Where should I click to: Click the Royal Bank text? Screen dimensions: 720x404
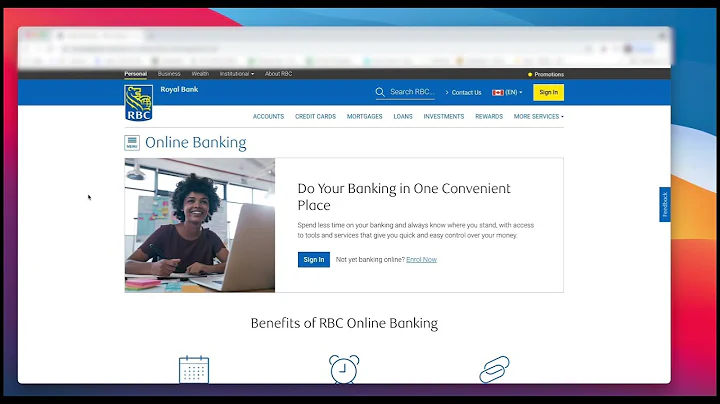(179, 90)
